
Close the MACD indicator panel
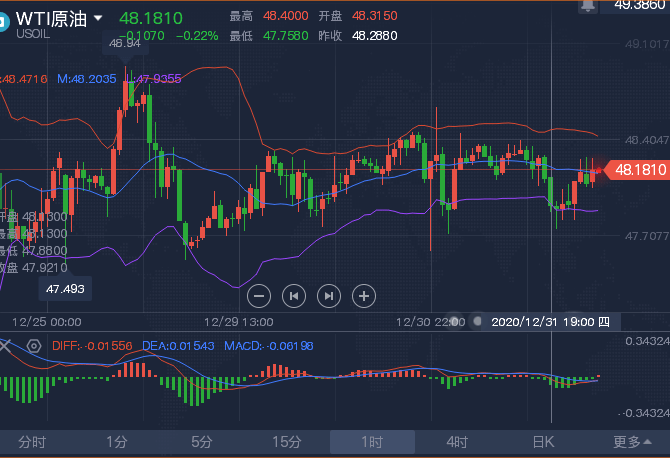tap(5, 346)
